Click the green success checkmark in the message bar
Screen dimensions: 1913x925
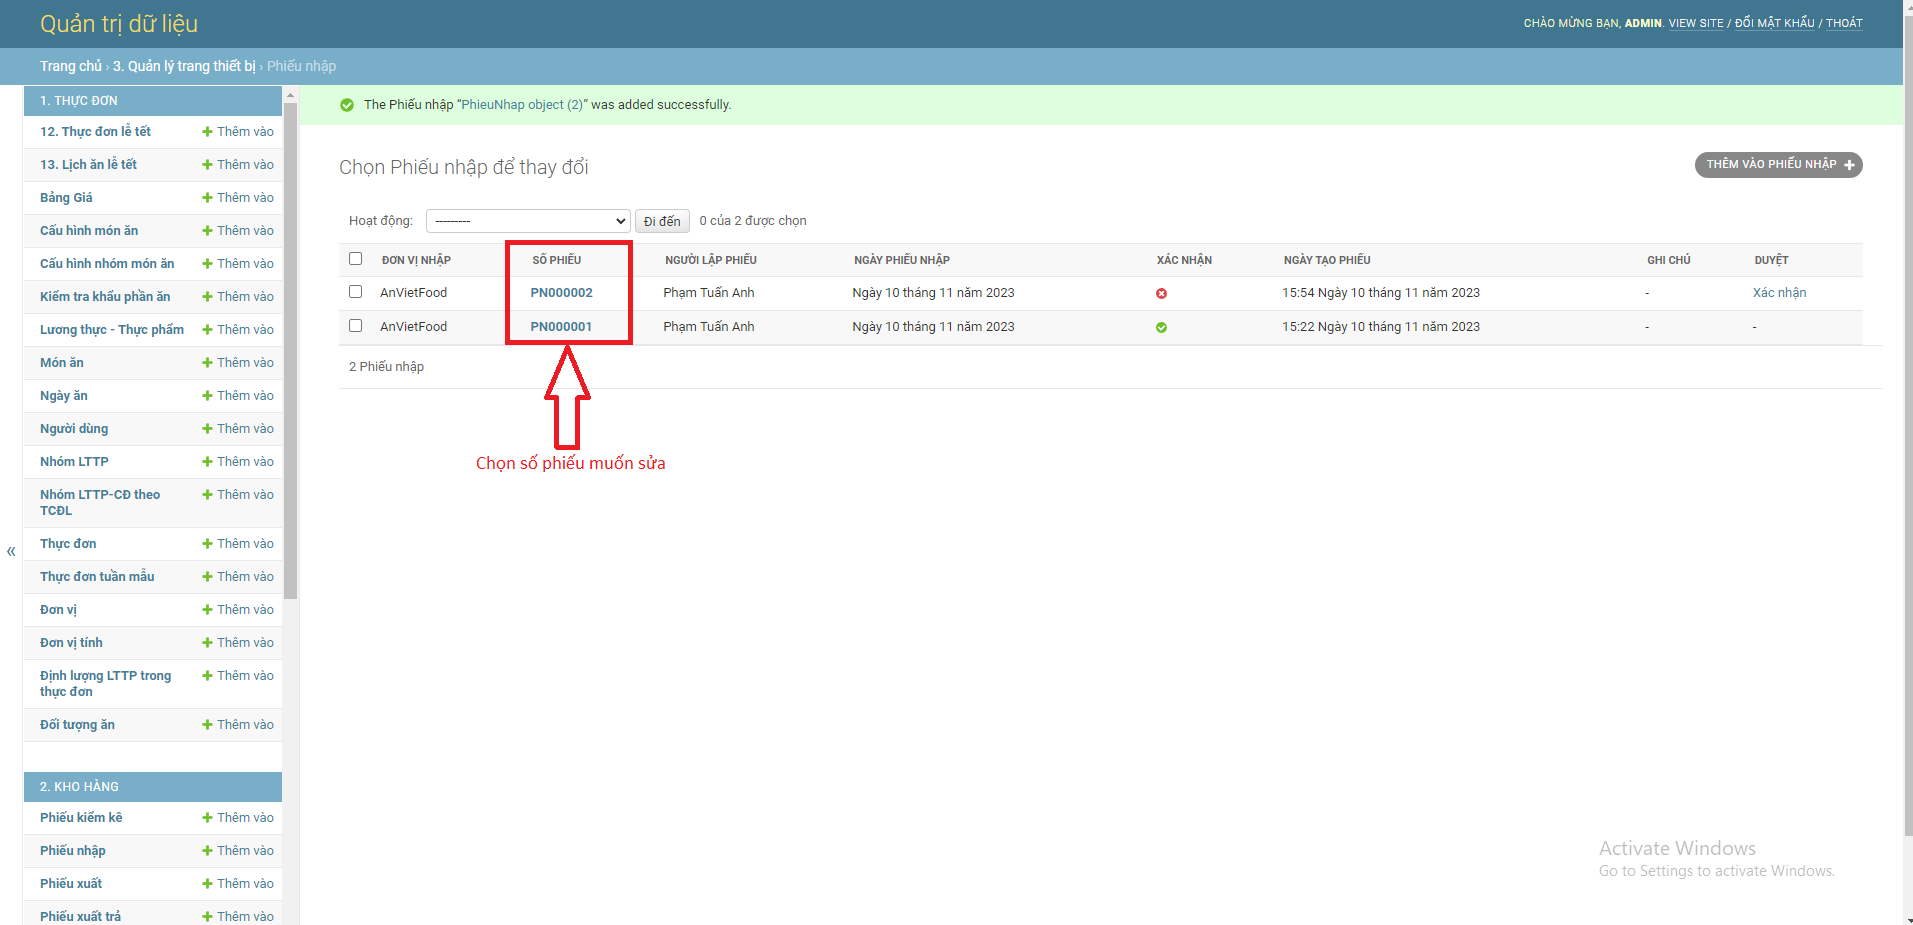[x=346, y=104]
